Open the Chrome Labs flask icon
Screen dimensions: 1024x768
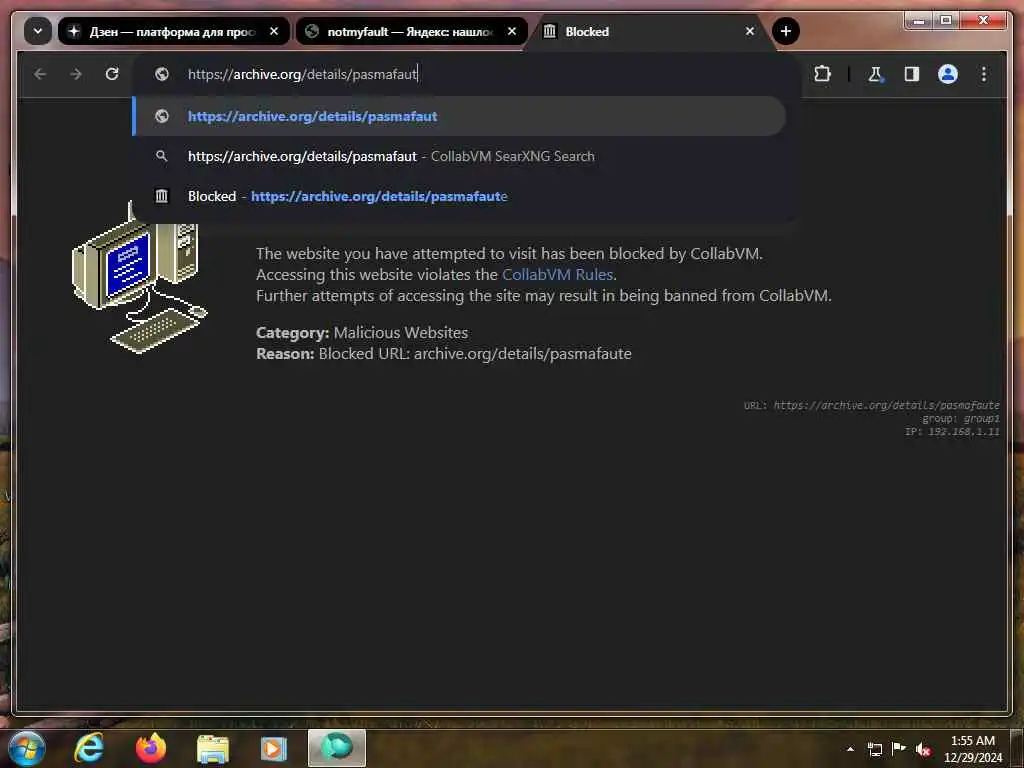pyautogui.click(x=875, y=74)
